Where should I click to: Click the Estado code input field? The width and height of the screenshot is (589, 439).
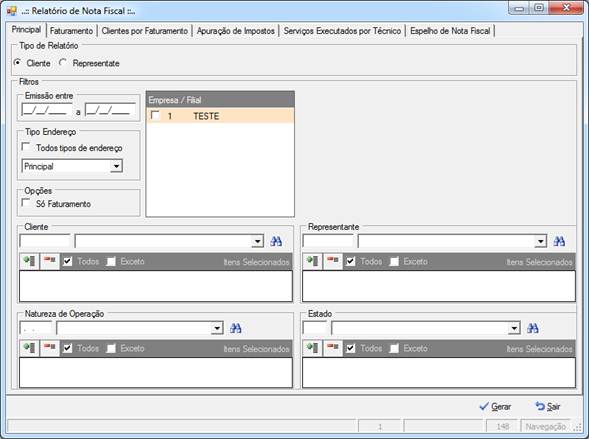315,328
